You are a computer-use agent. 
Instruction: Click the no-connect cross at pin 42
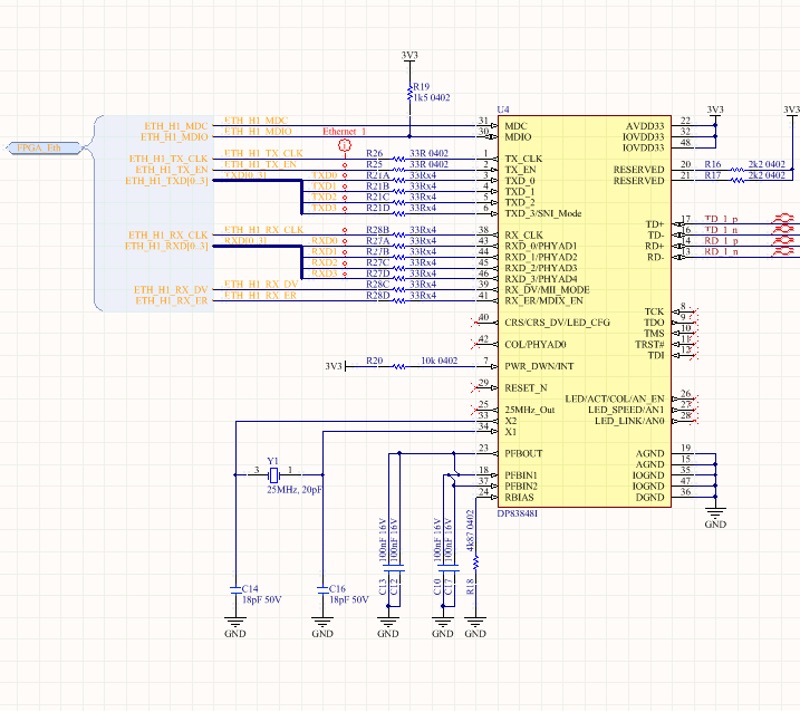[475, 344]
